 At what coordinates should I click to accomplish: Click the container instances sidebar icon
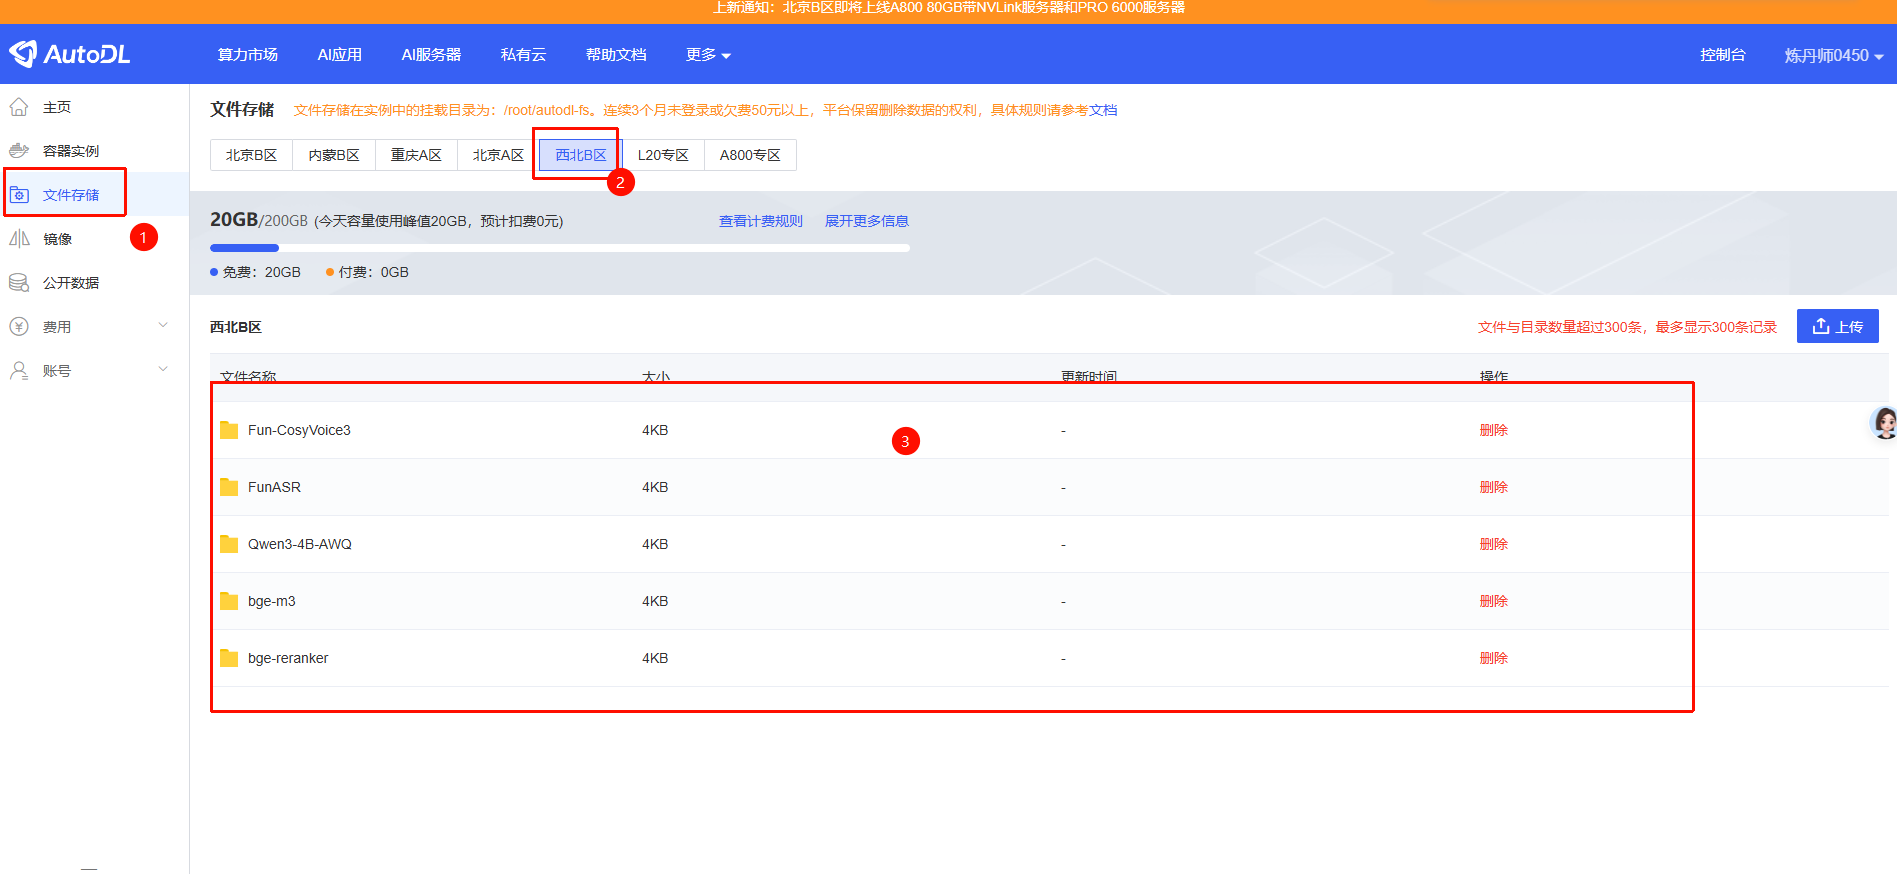tap(19, 151)
